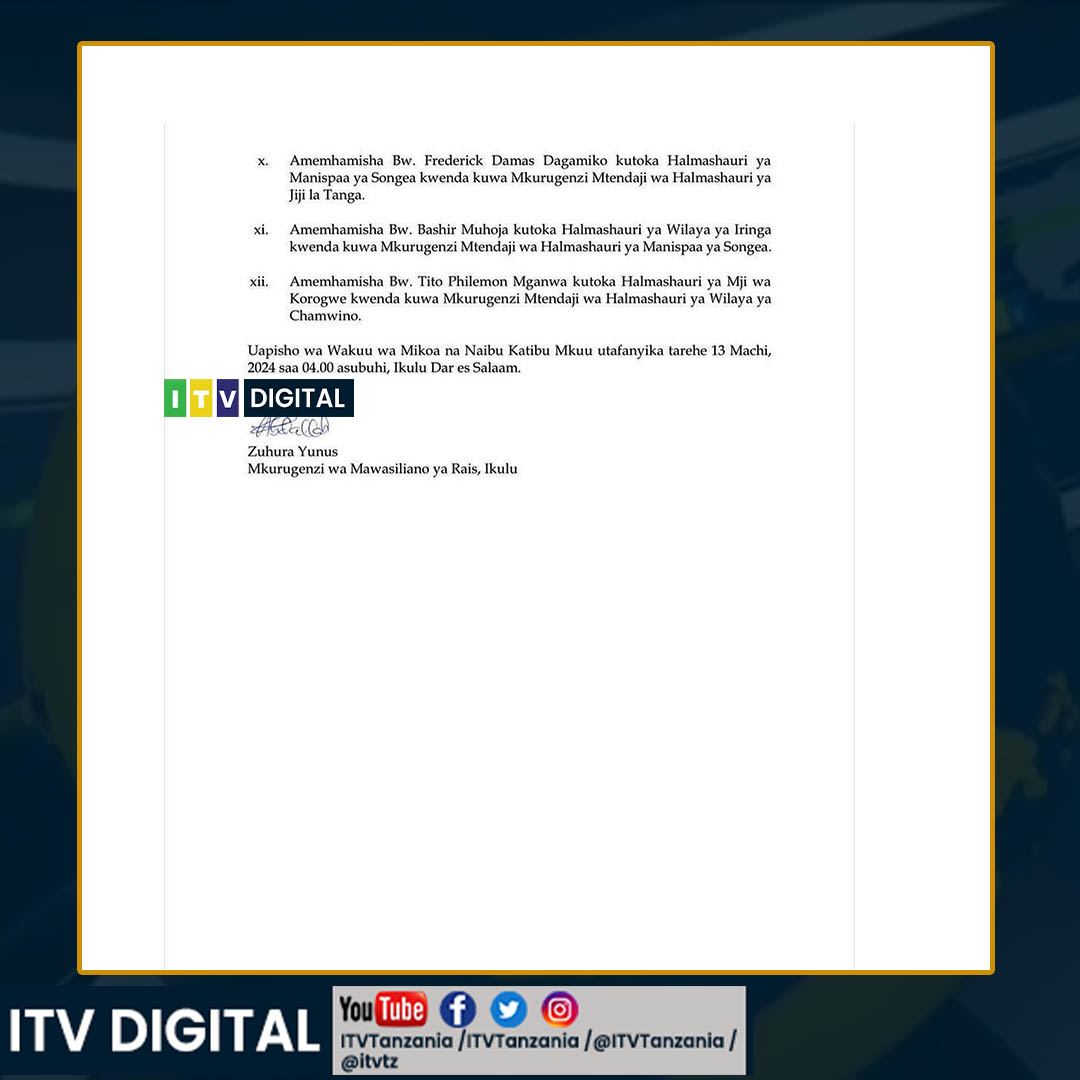Click the yellow 'T' block in watermark
The image size is (1080, 1080).
201,398
